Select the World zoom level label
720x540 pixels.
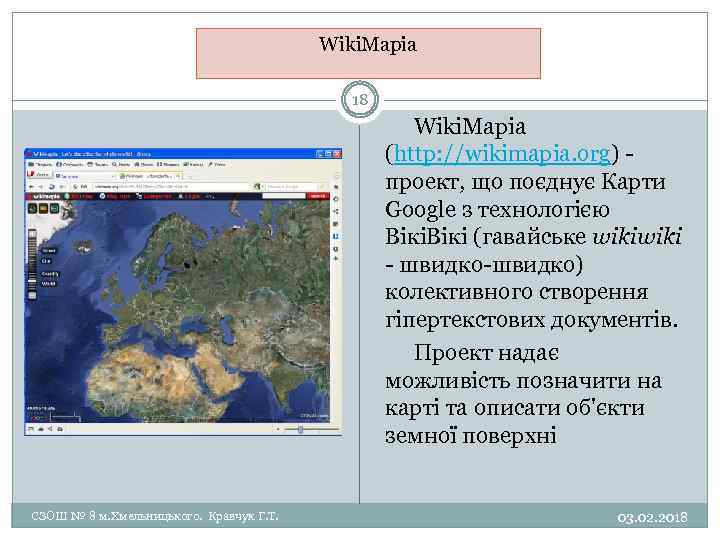pos(49,284)
